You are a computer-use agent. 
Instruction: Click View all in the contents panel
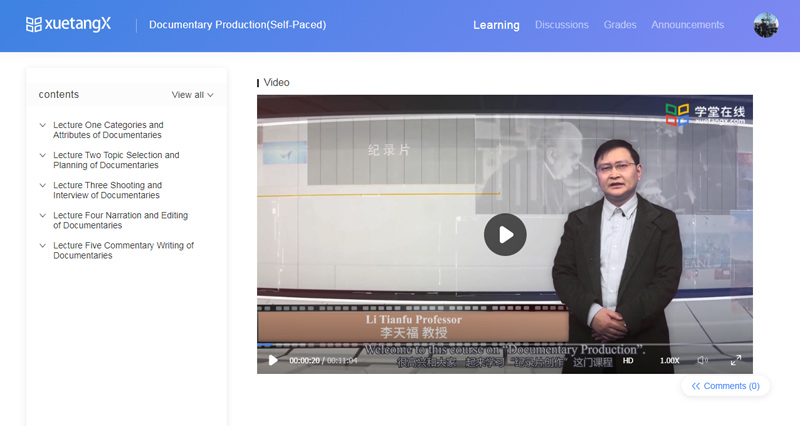point(192,95)
